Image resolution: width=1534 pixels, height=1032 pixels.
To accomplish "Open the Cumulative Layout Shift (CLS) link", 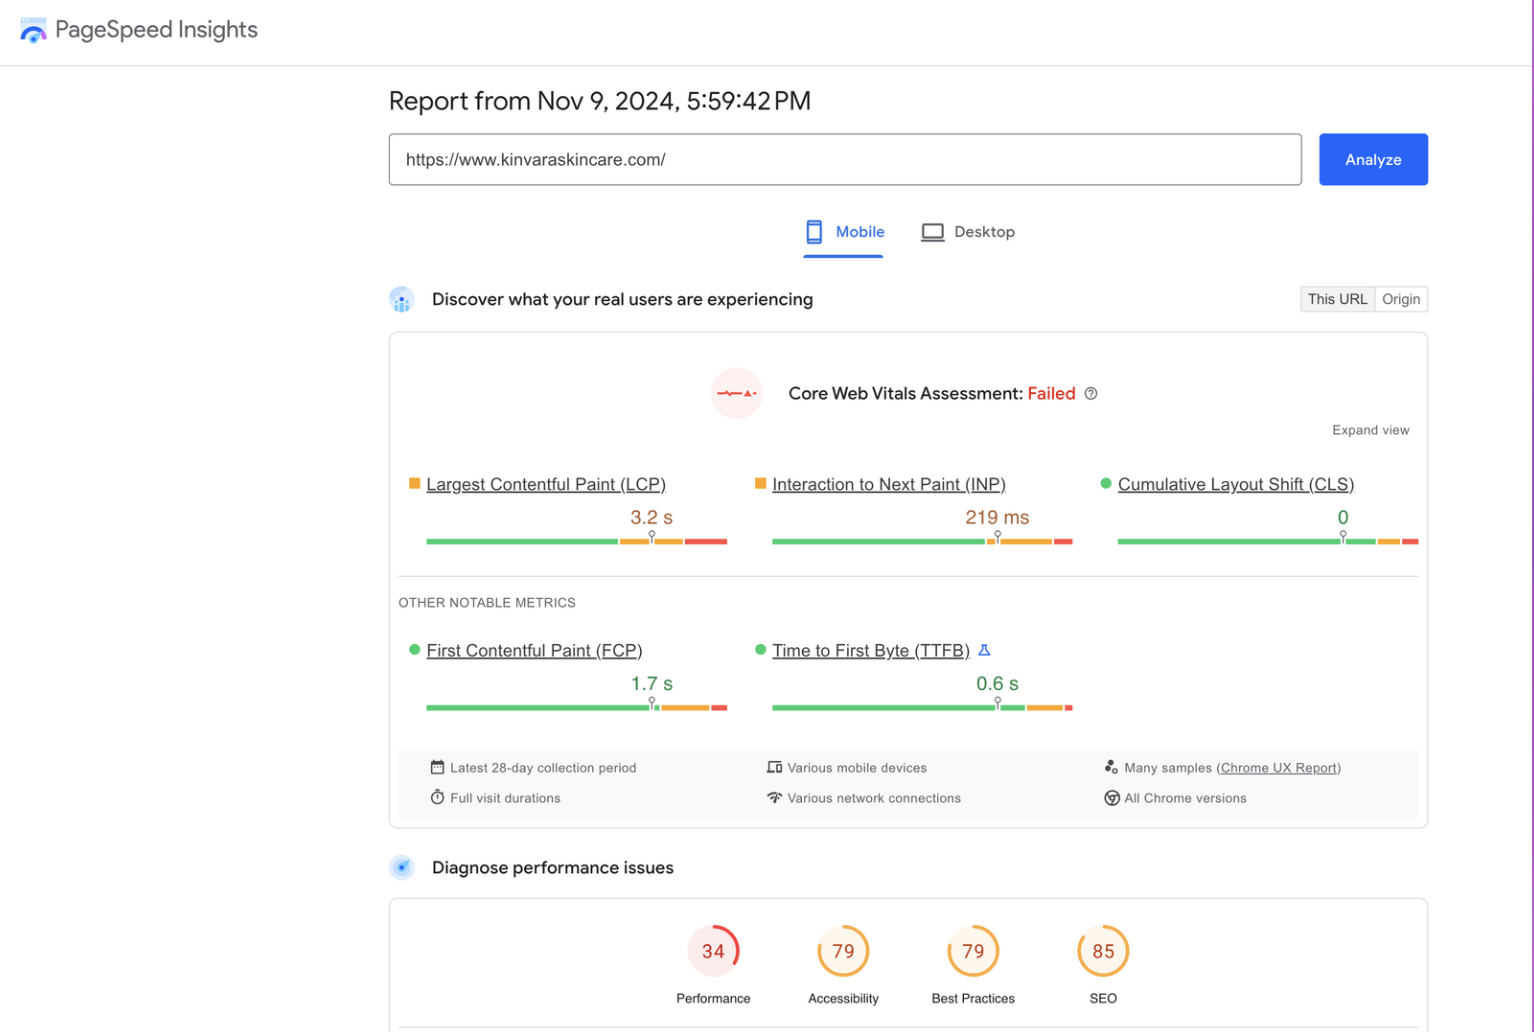I will coord(1236,484).
